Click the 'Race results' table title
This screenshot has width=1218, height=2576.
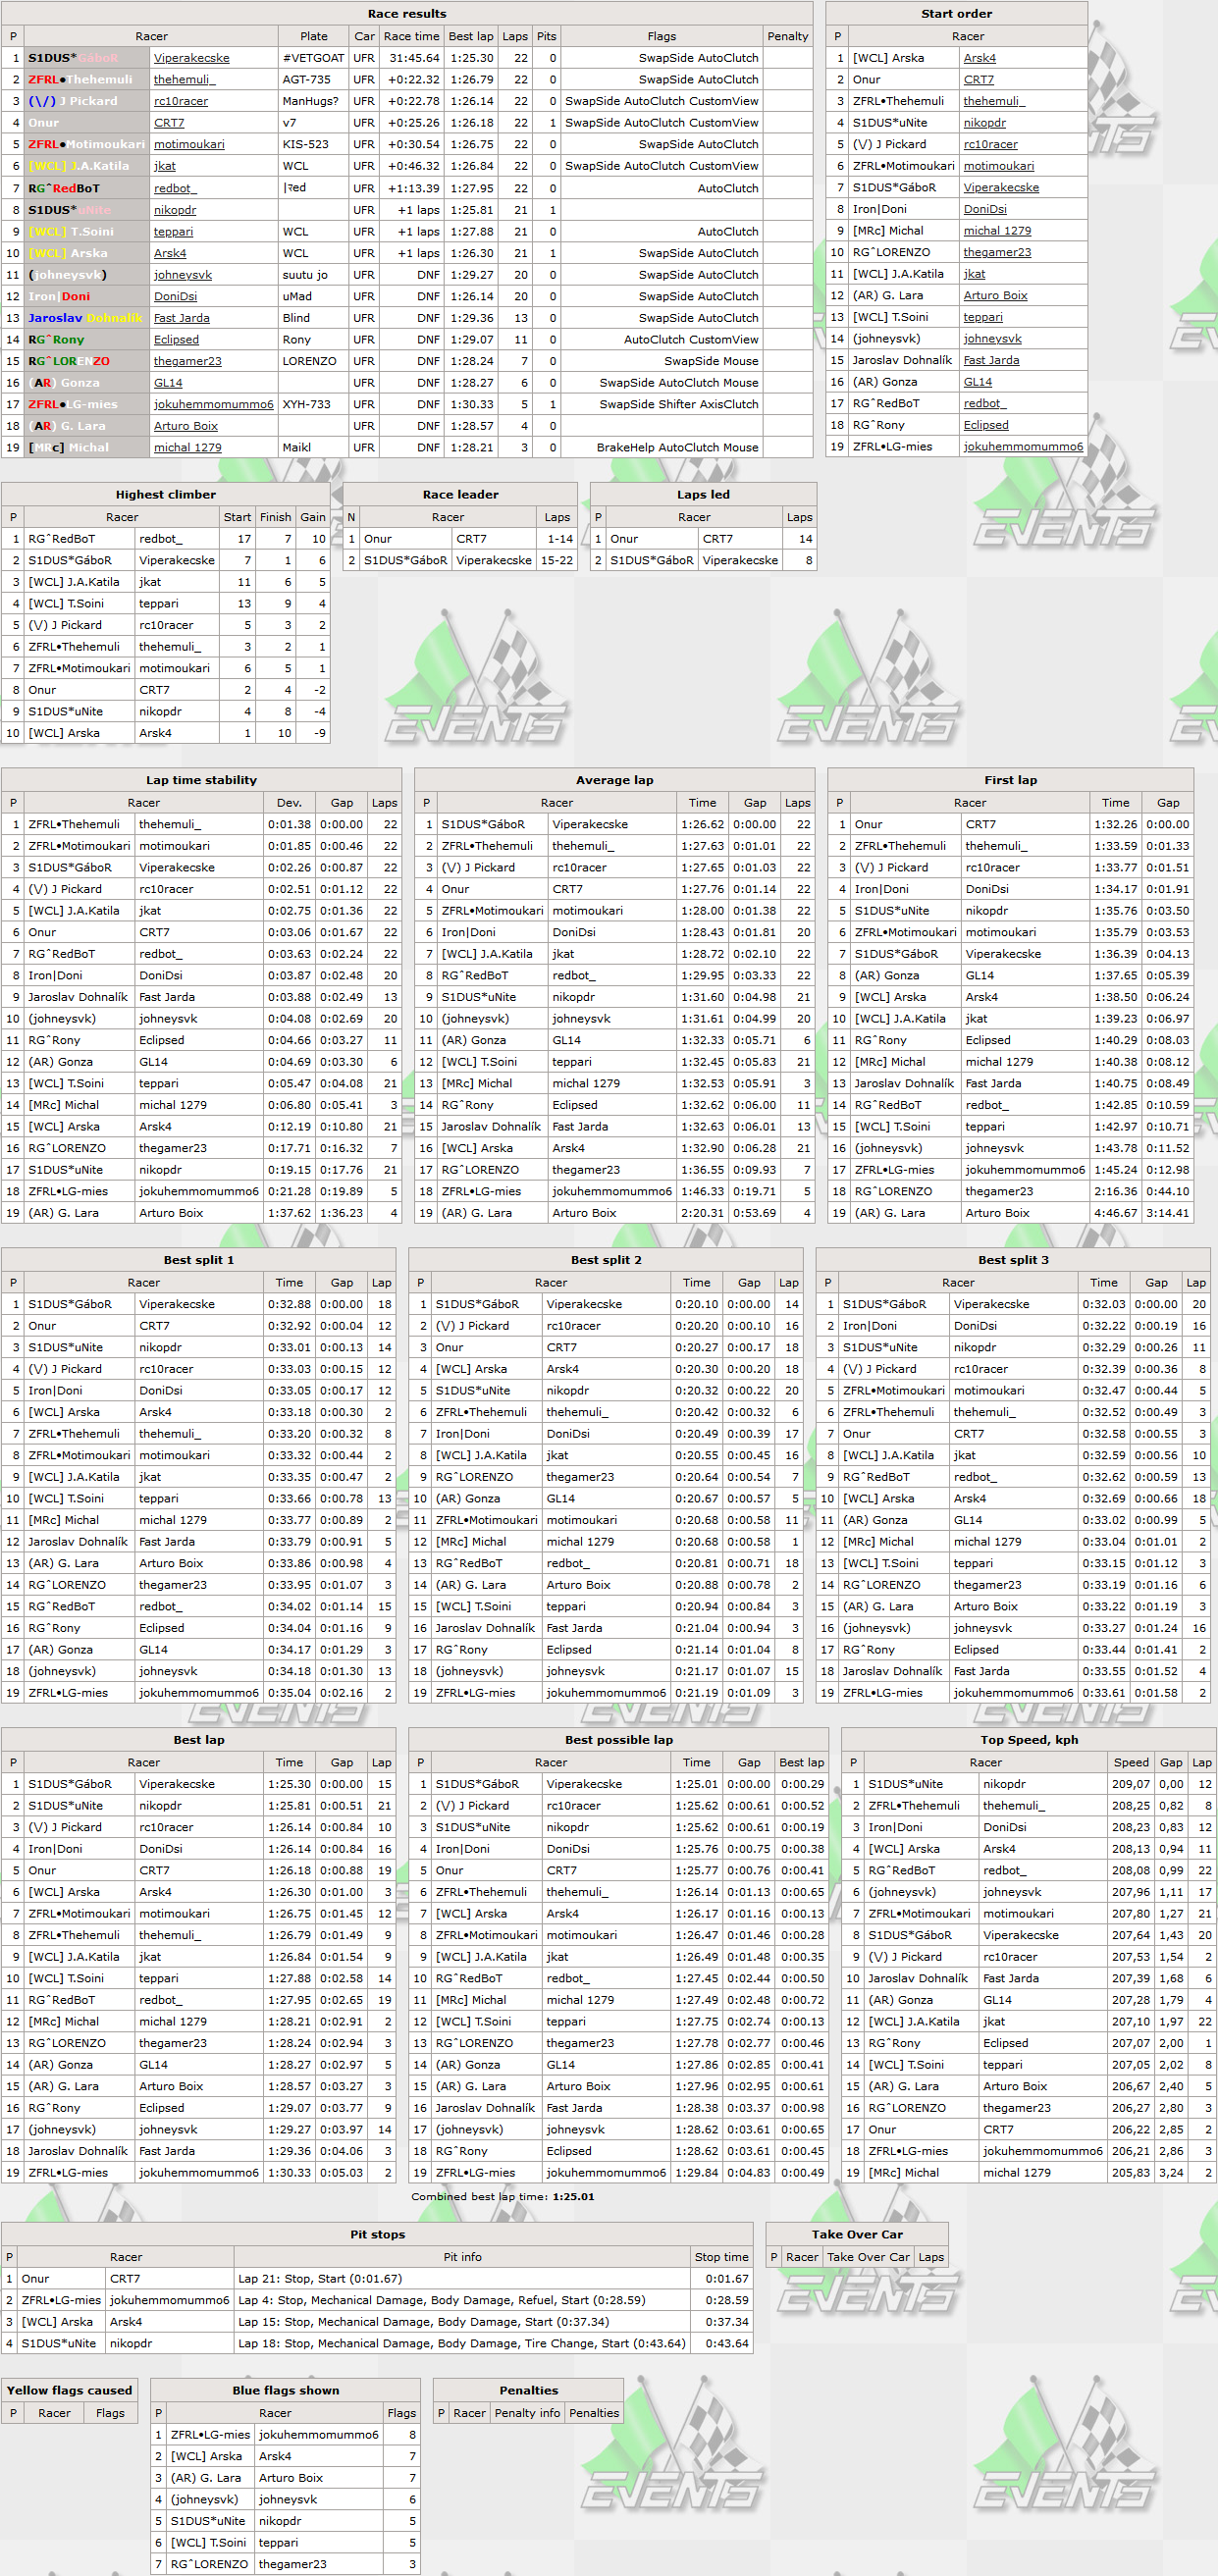coord(407,14)
